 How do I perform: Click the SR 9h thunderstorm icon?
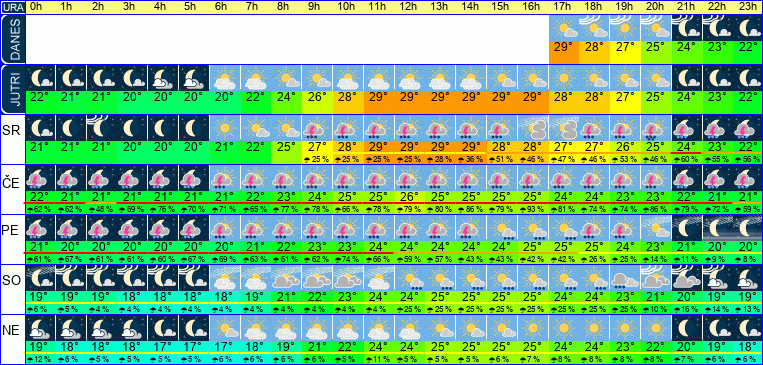(x=317, y=128)
